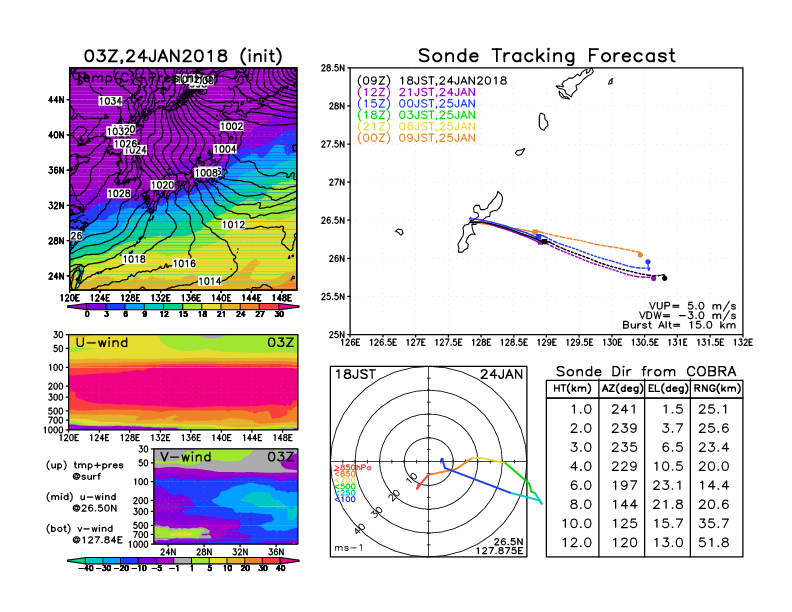The height and width of the screenshot is (612, 792).
Task: Click the "127.875E" location text in hodograph
Action: [499, 550]
